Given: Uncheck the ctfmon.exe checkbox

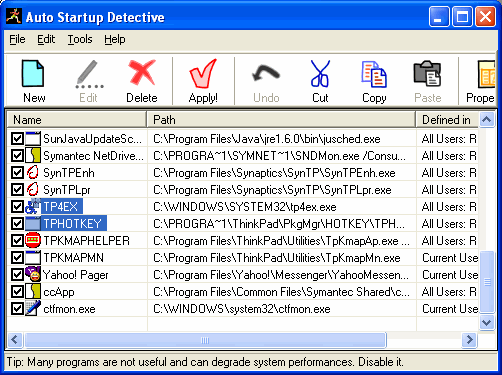Looking at the screenshot, I should pyautogui.click(x=17, y=308).
